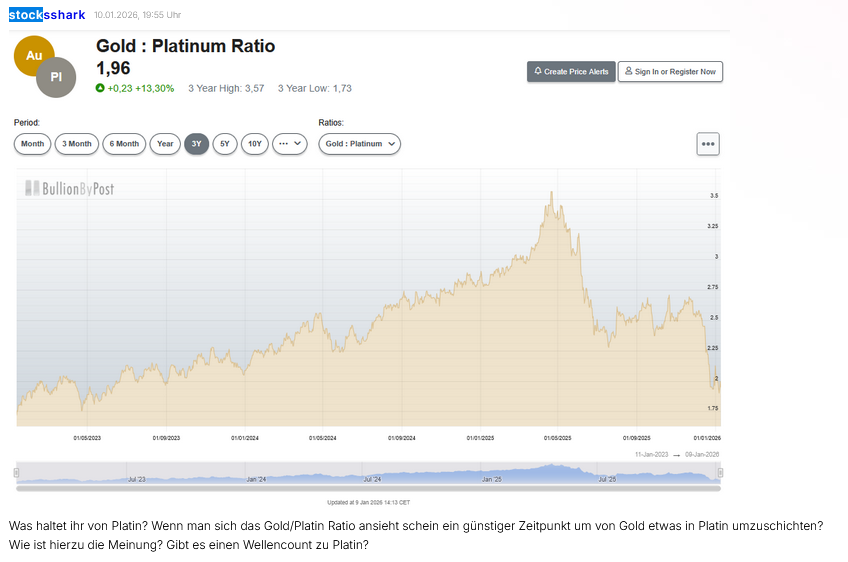The height and width of the screenshot is (562, 848).
Task: Click Create Price Alerts button
Action: (571, 72)
